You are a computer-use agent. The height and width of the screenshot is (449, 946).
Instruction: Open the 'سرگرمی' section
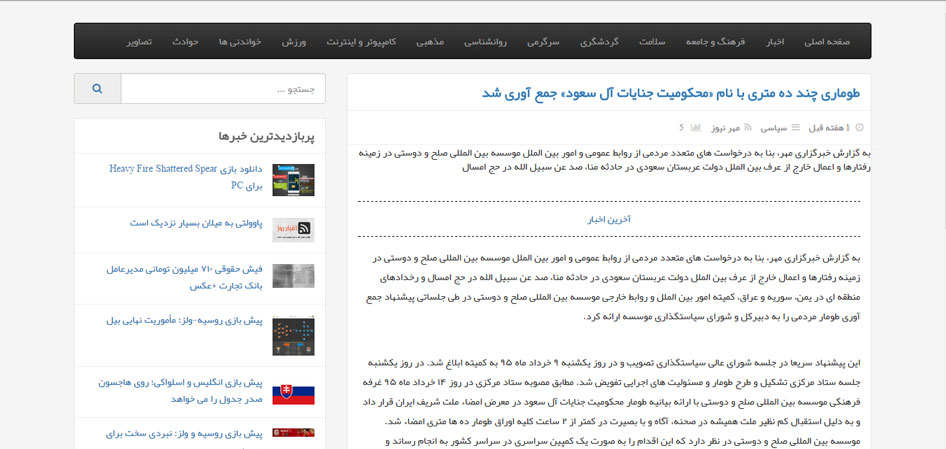click(x=543, y=42)
